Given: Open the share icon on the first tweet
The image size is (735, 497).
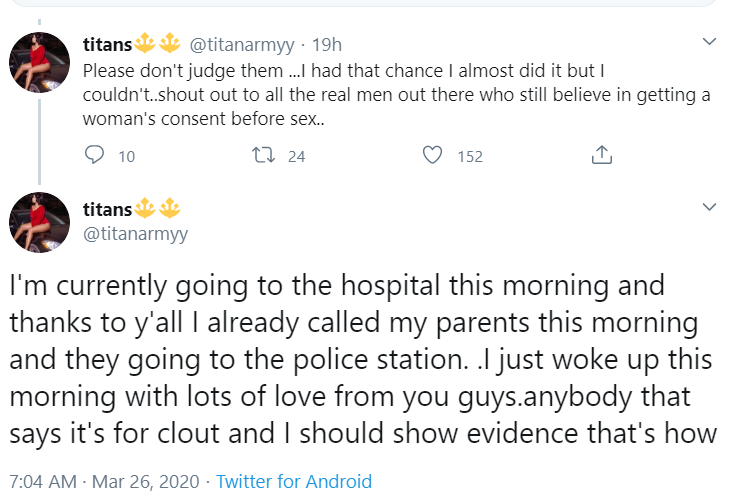Looking at the screenshot, I should 601,155.
